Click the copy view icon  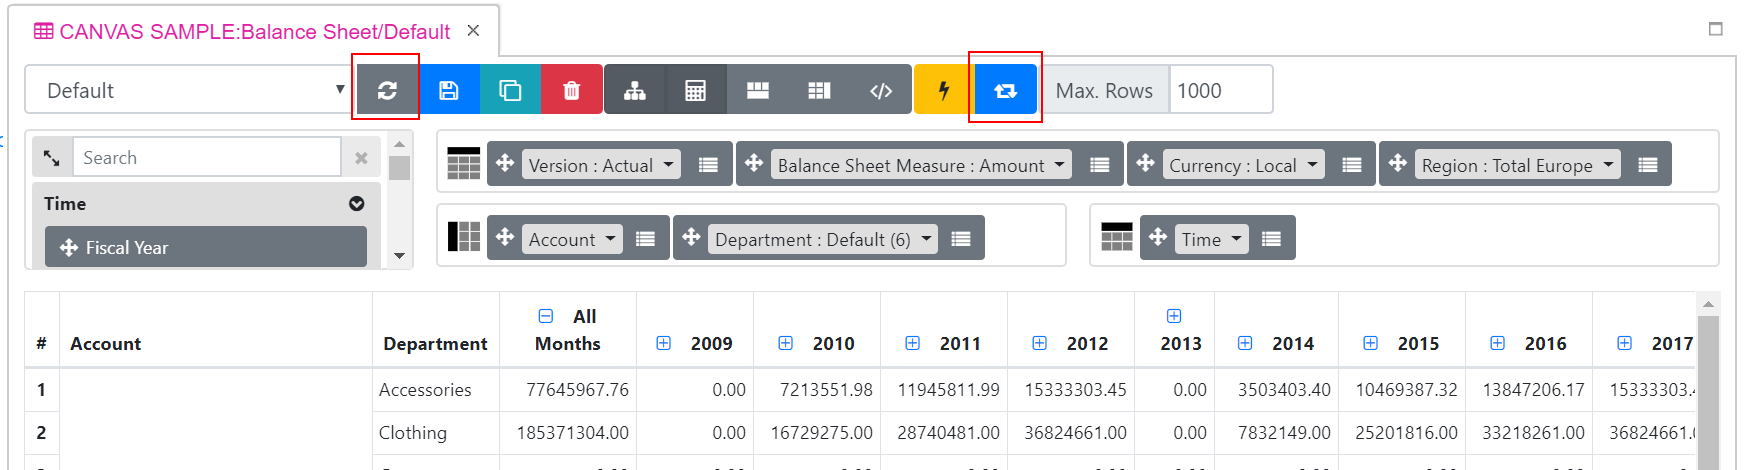coord(510,90)
